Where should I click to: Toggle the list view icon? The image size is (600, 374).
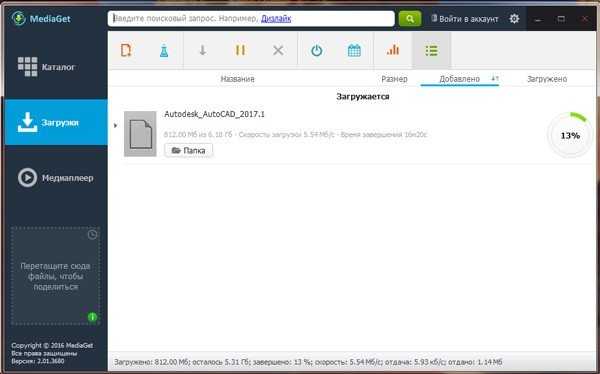431,50
